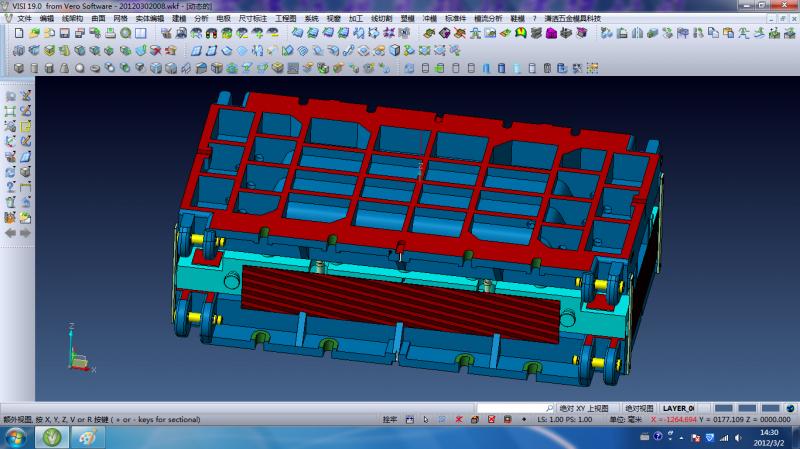Click the Print icon in top toolbar
800x449 pixels.
(111, 33)
